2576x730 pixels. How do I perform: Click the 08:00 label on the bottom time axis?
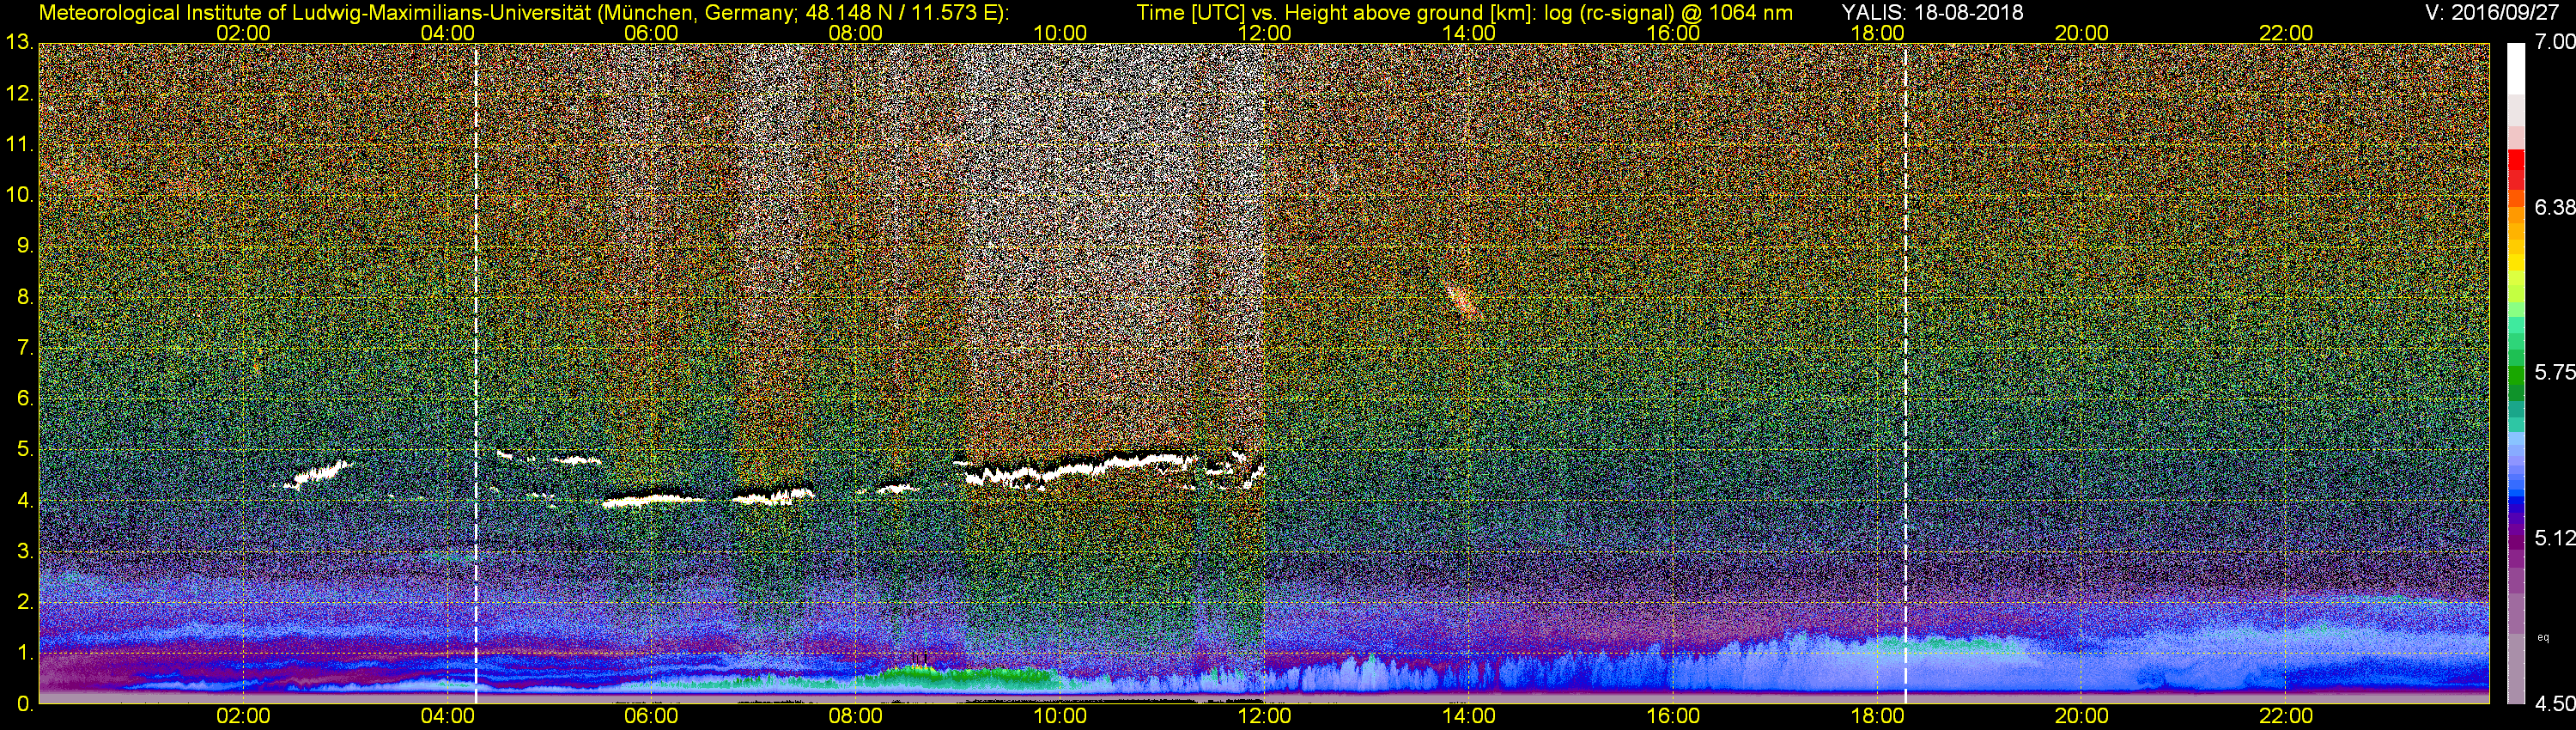[855, 716]
